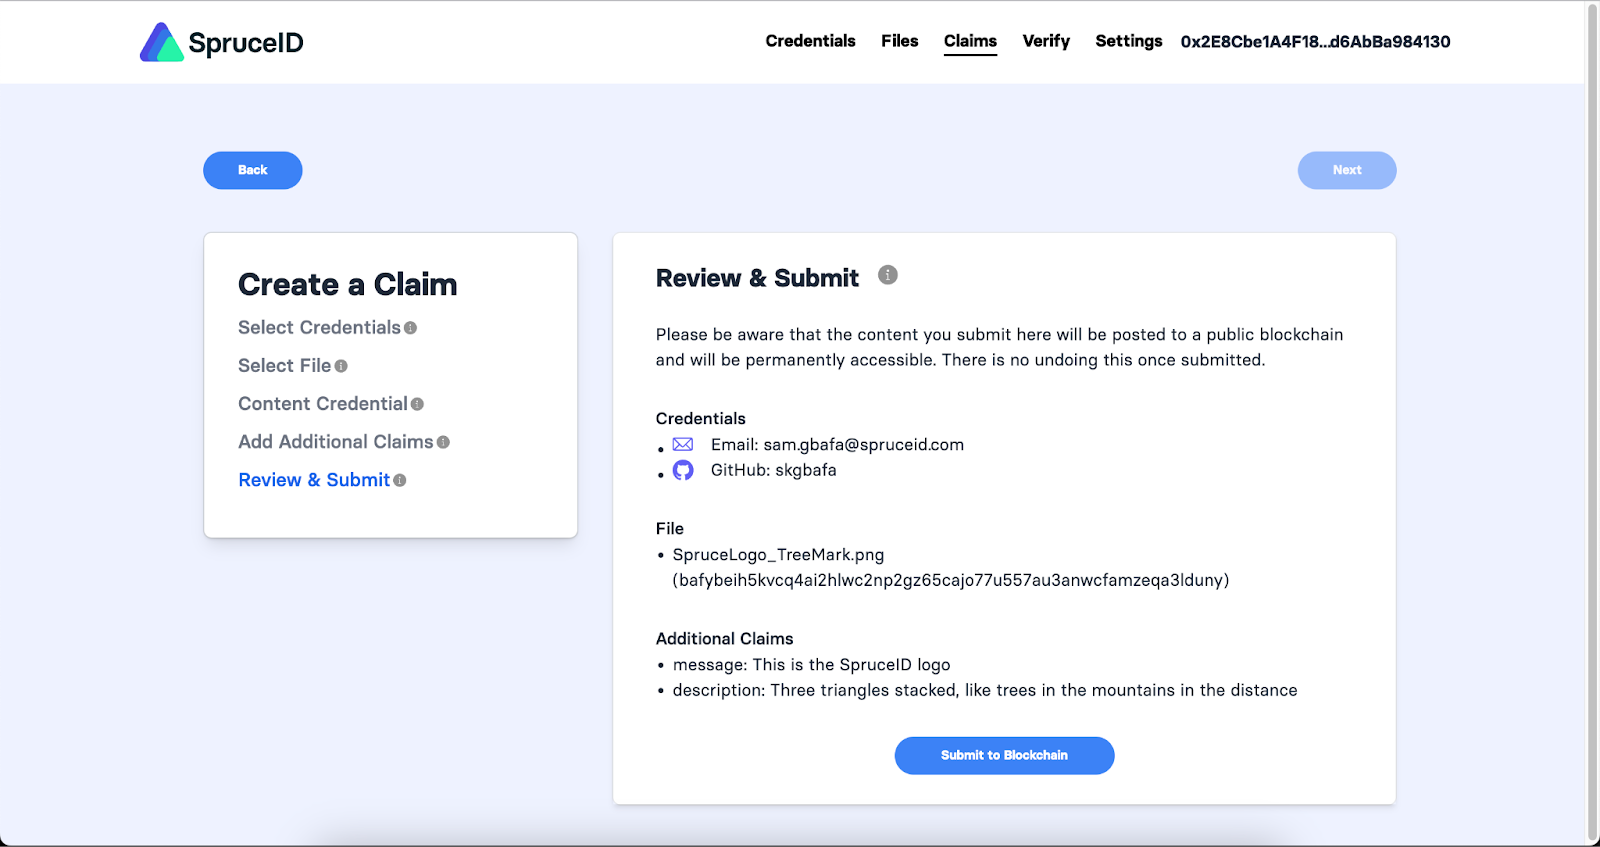Click the File section heading
This screenshot has height=847, width=1600.
[670, 529]
